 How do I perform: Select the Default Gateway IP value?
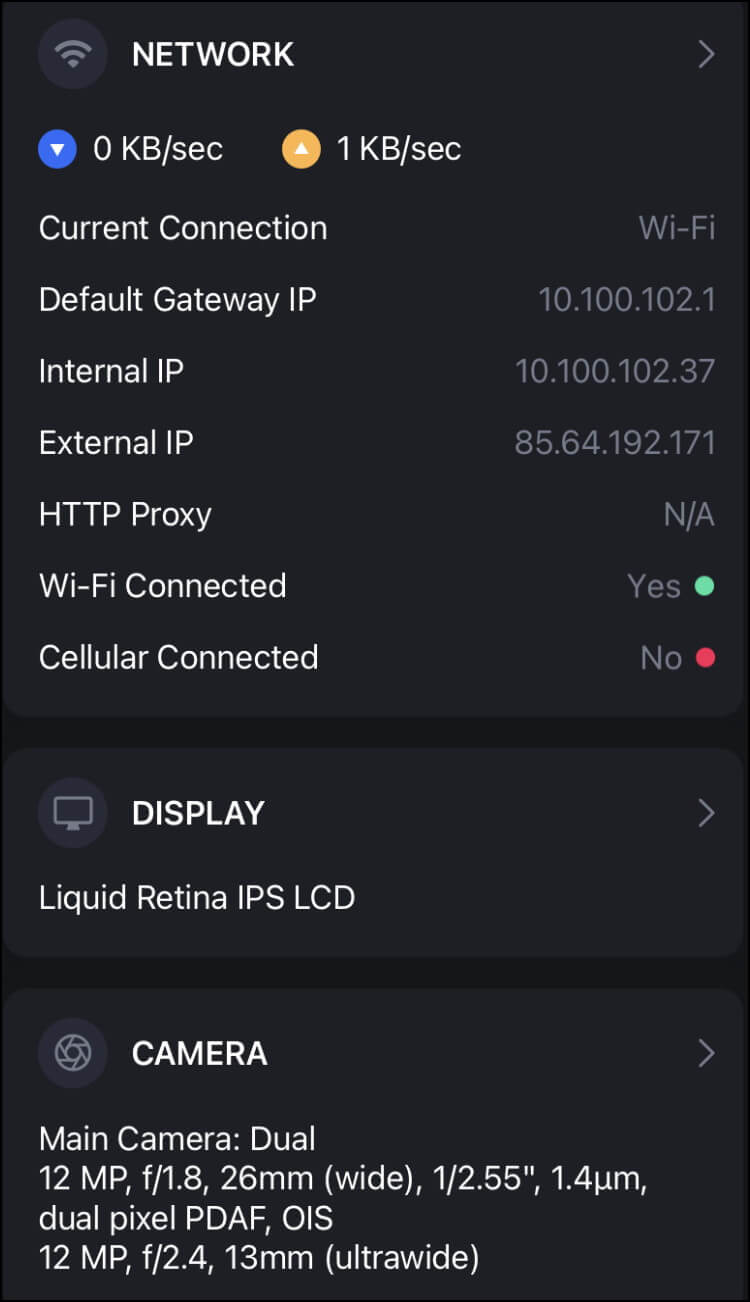pos(627,299)
